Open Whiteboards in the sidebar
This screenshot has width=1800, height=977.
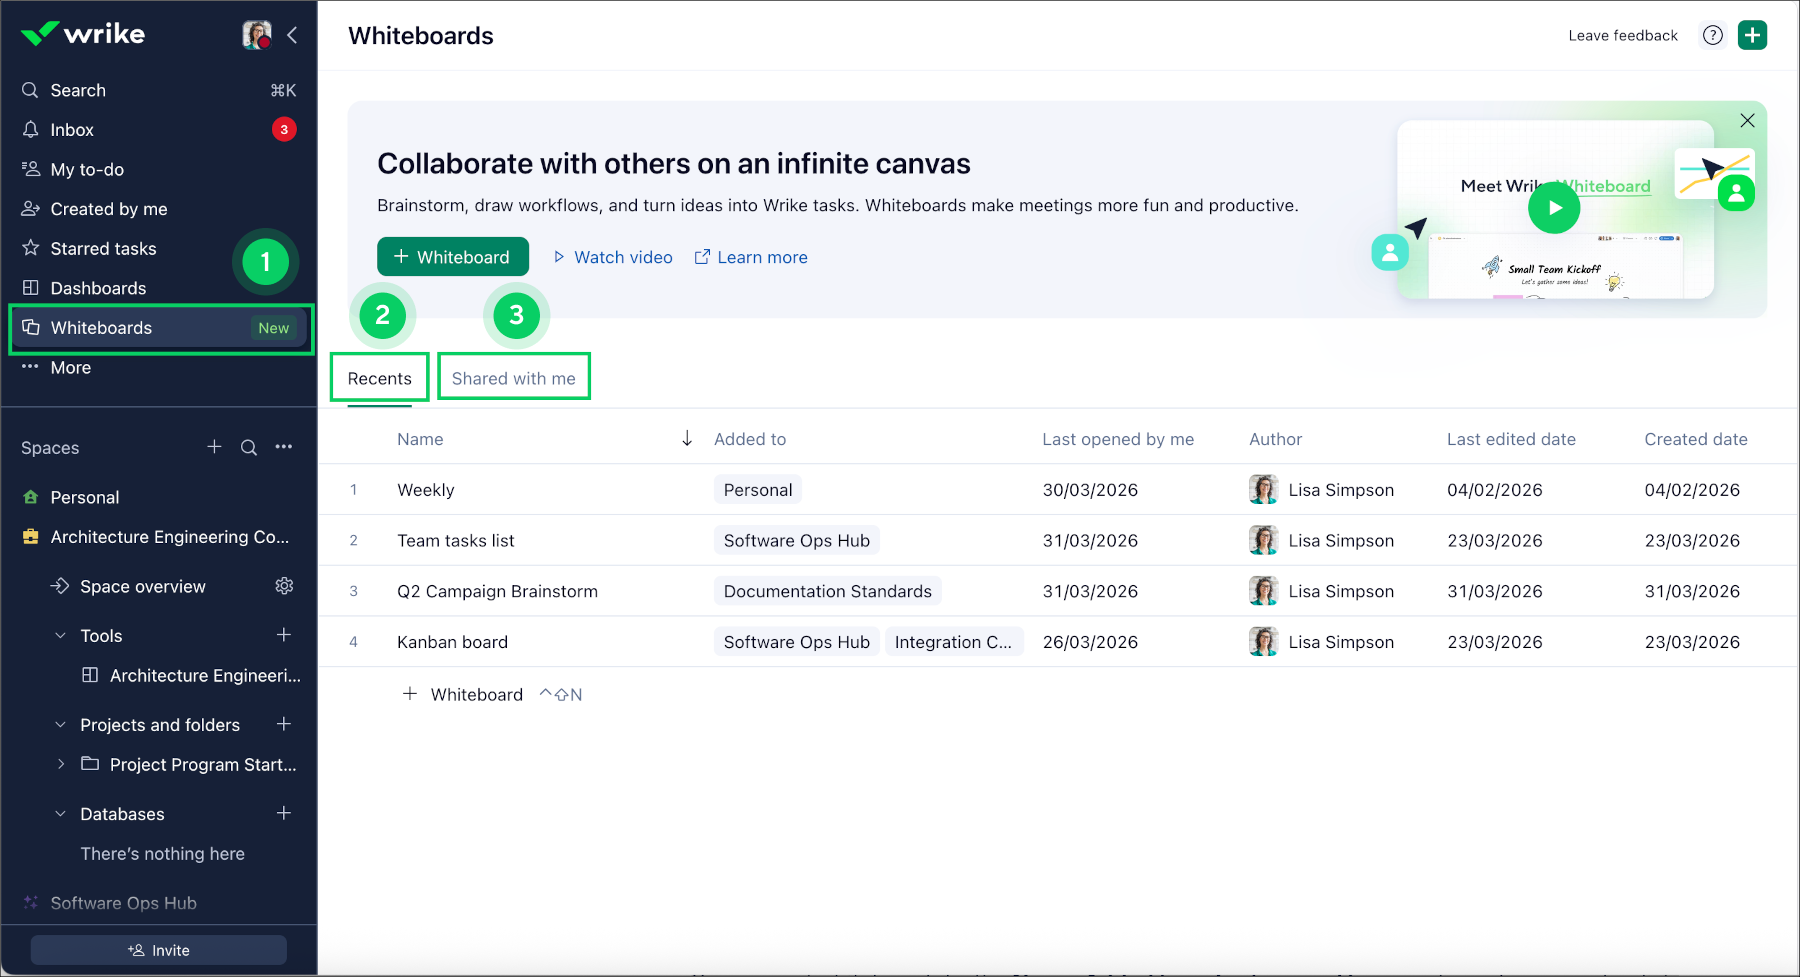coord(101,328)
